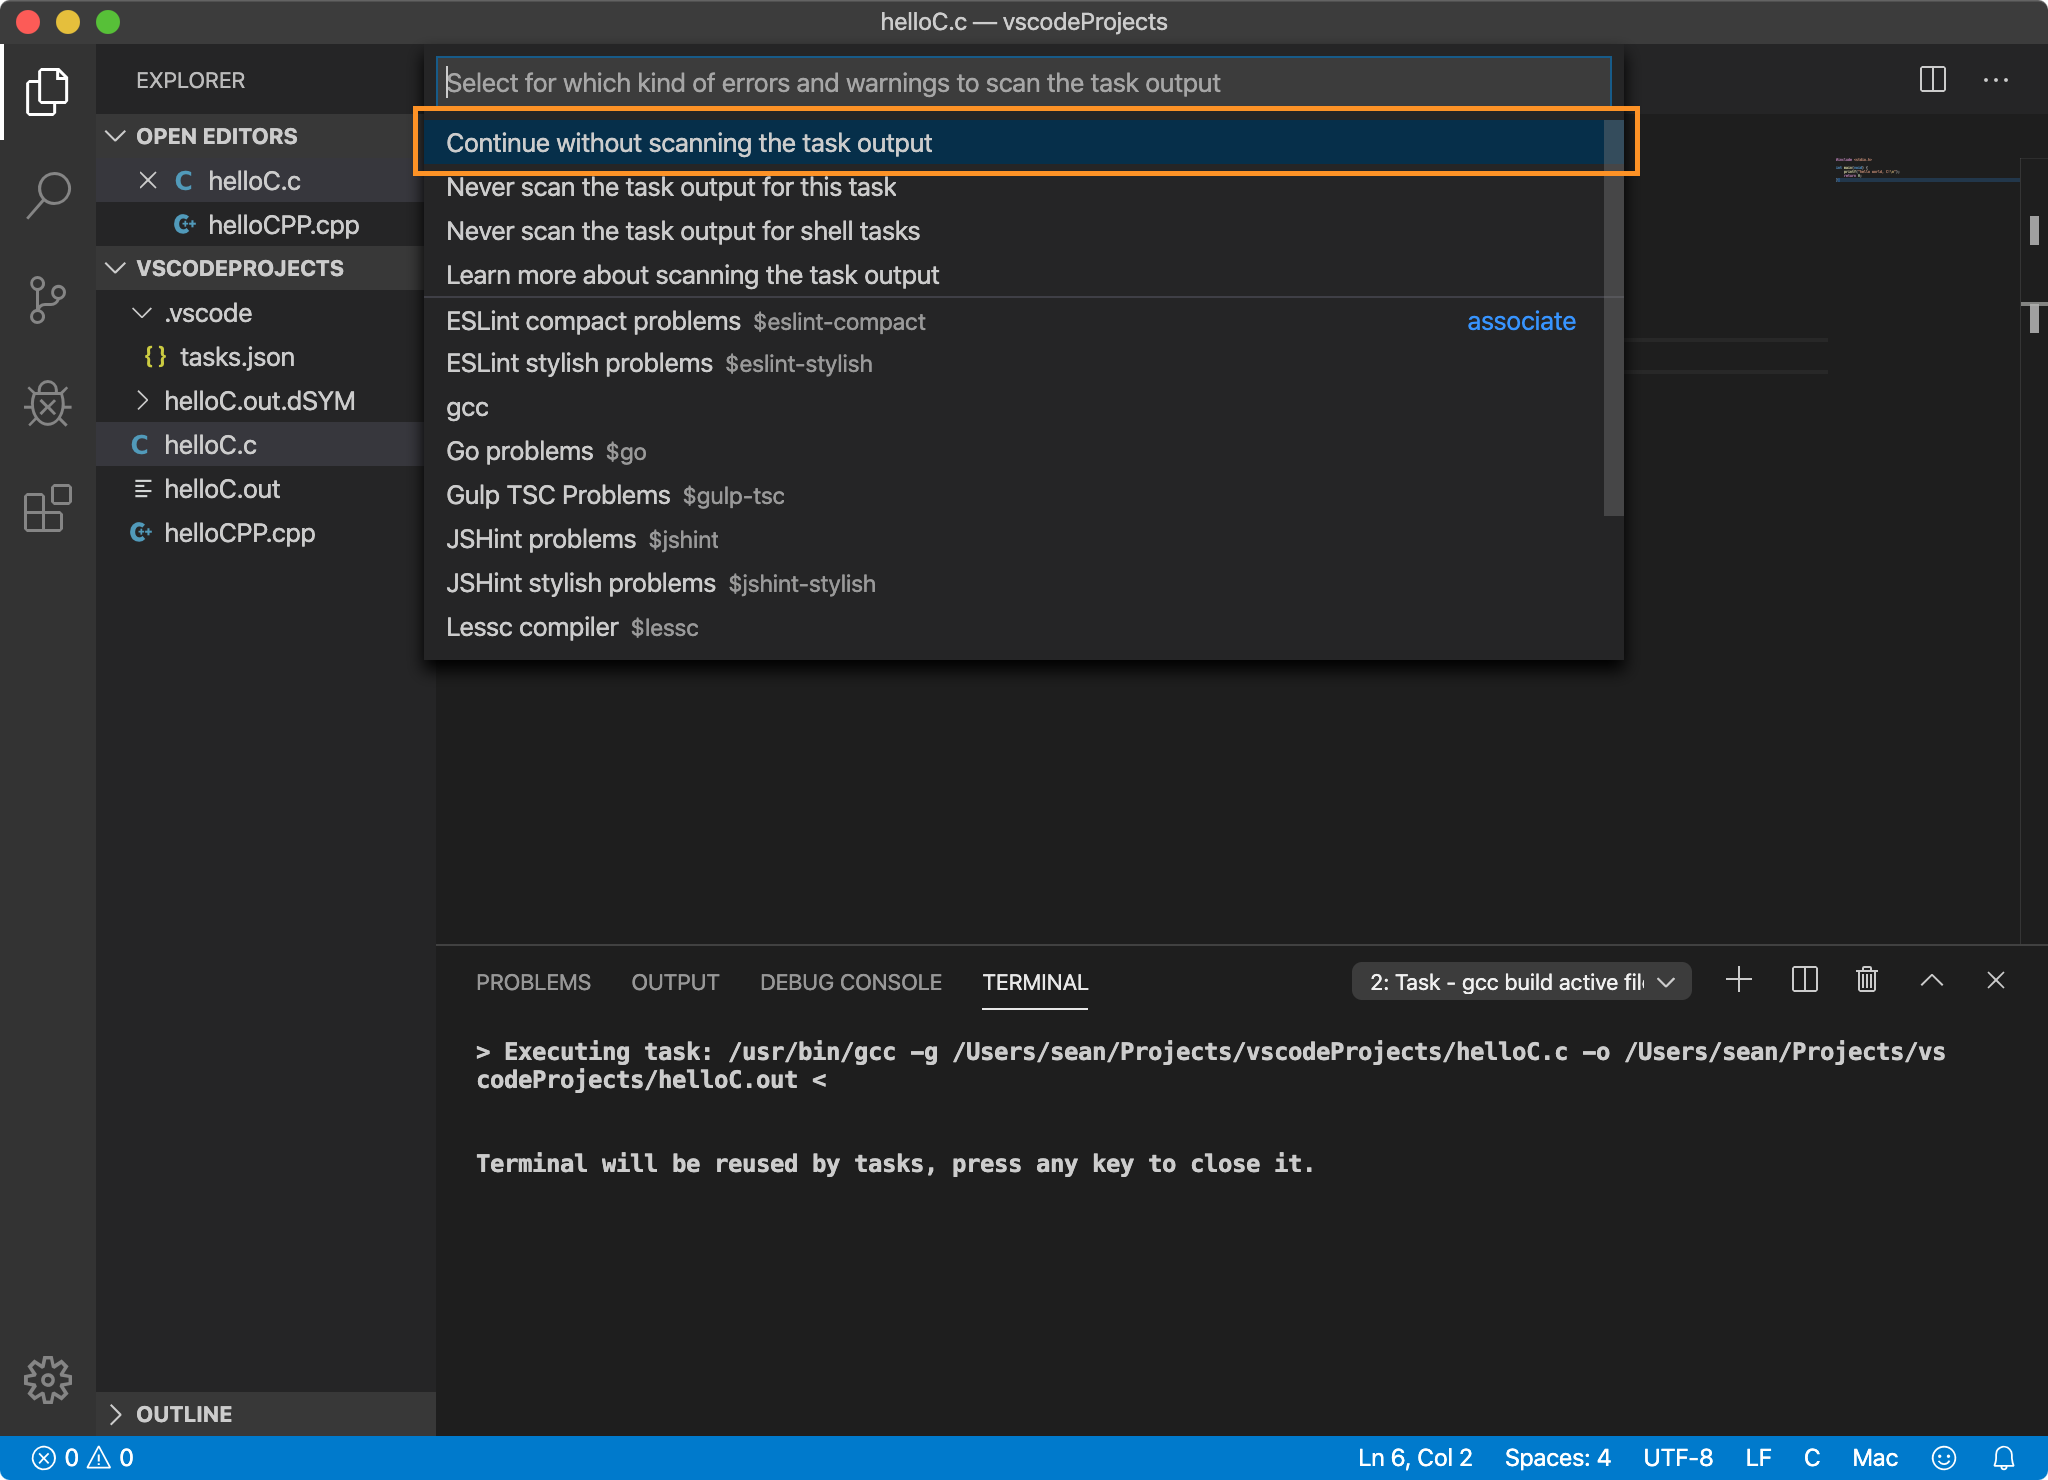Select the gcc problem matcher entry

coord(467,407)
